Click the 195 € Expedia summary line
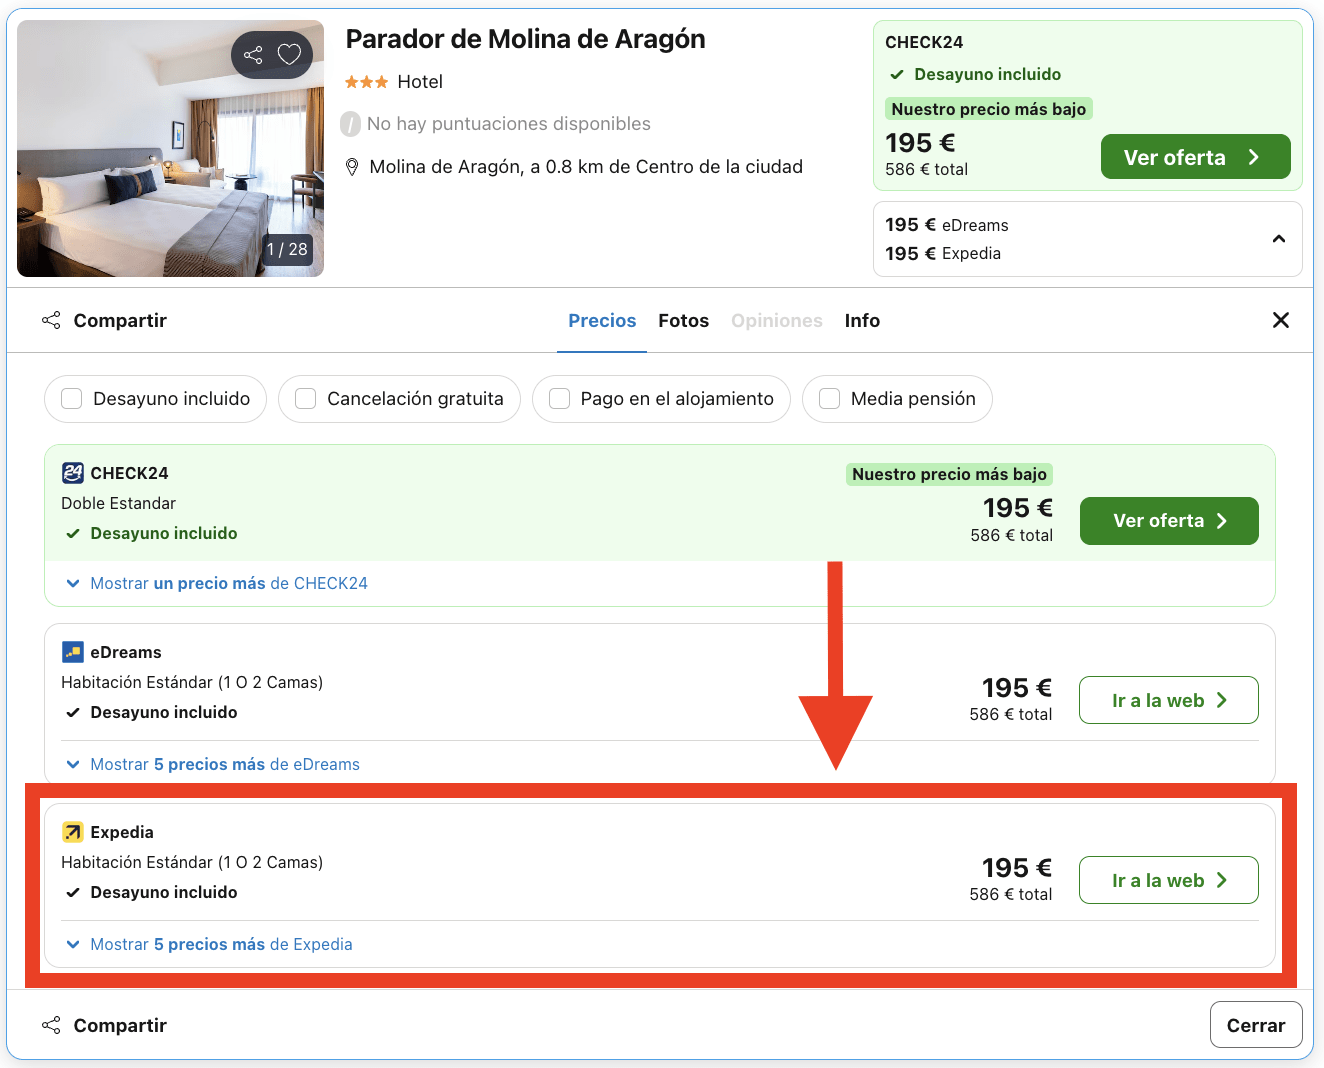 [943, 253]
